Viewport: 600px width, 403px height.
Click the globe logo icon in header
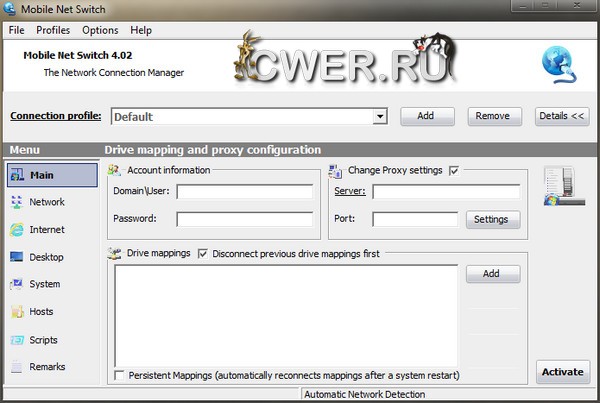pyautogui.click(x=556, y=62)
